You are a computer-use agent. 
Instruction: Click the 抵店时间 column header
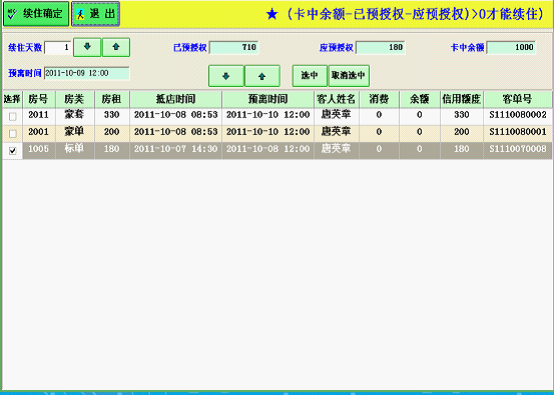(x=176, y=99)
